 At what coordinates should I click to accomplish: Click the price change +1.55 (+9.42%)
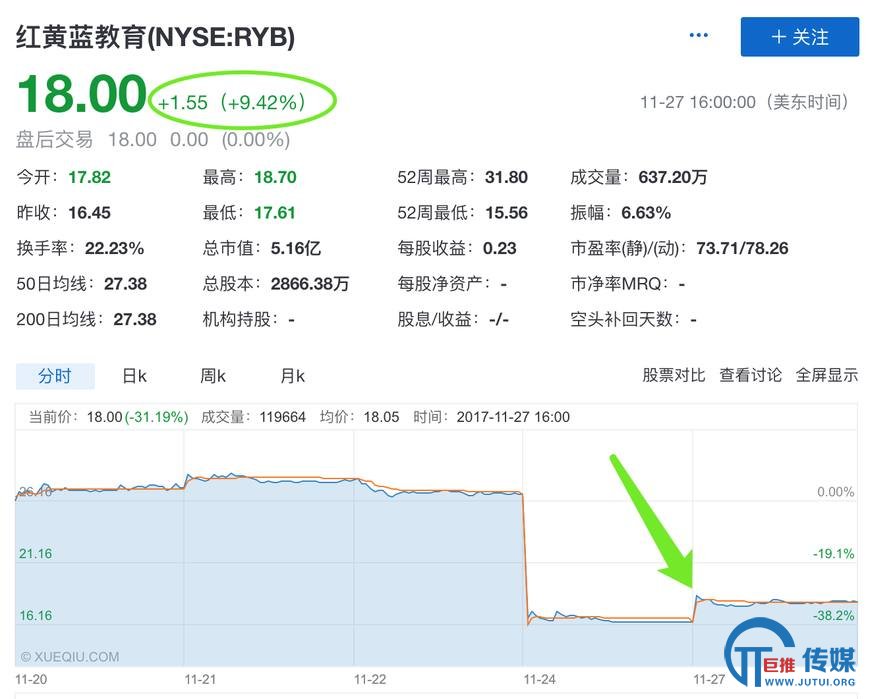(231, 103)
